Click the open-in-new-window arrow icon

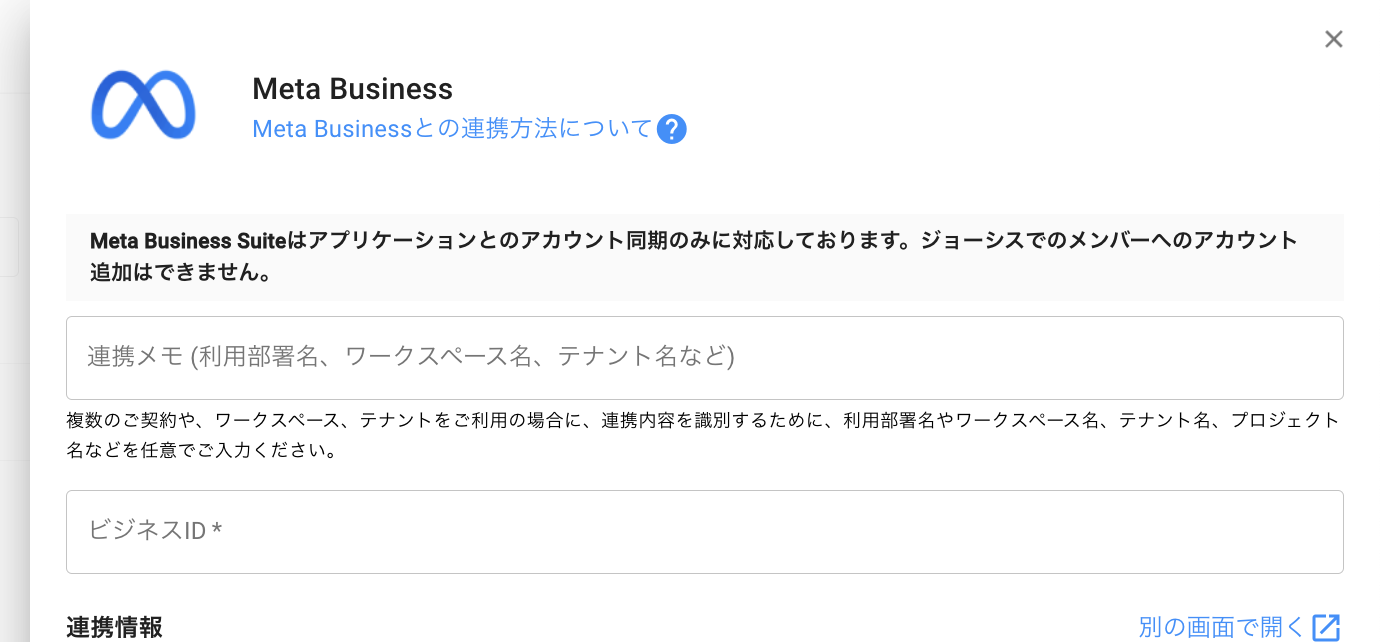coord(1325,627)
